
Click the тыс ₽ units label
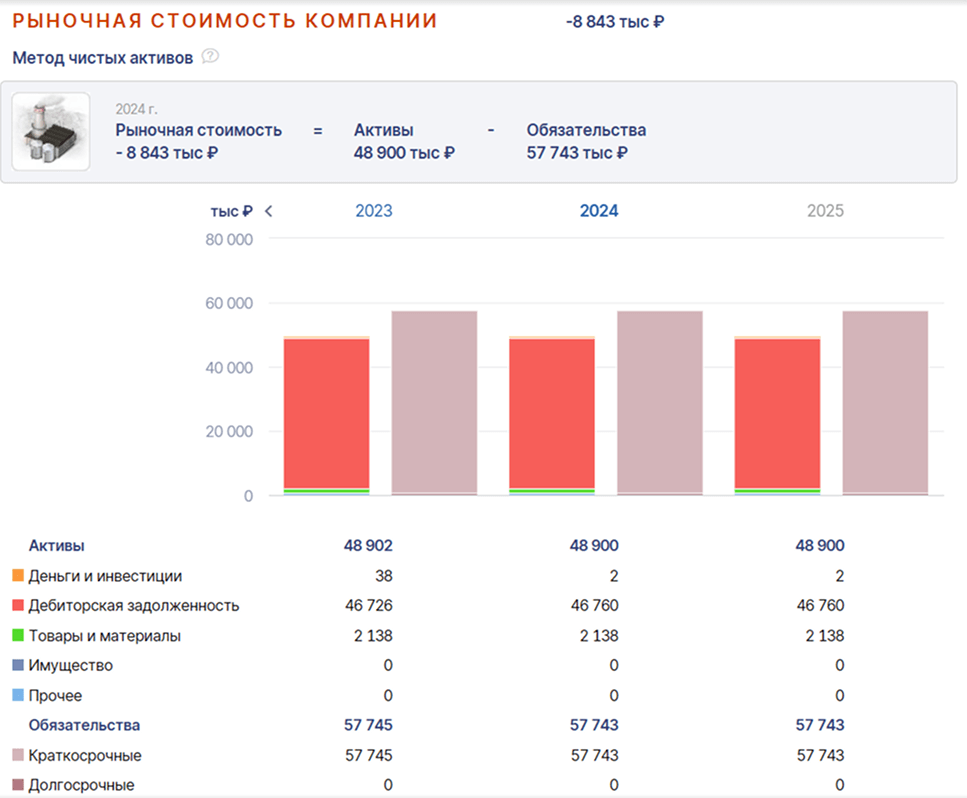pyautogui.click(x=231, y=212)
